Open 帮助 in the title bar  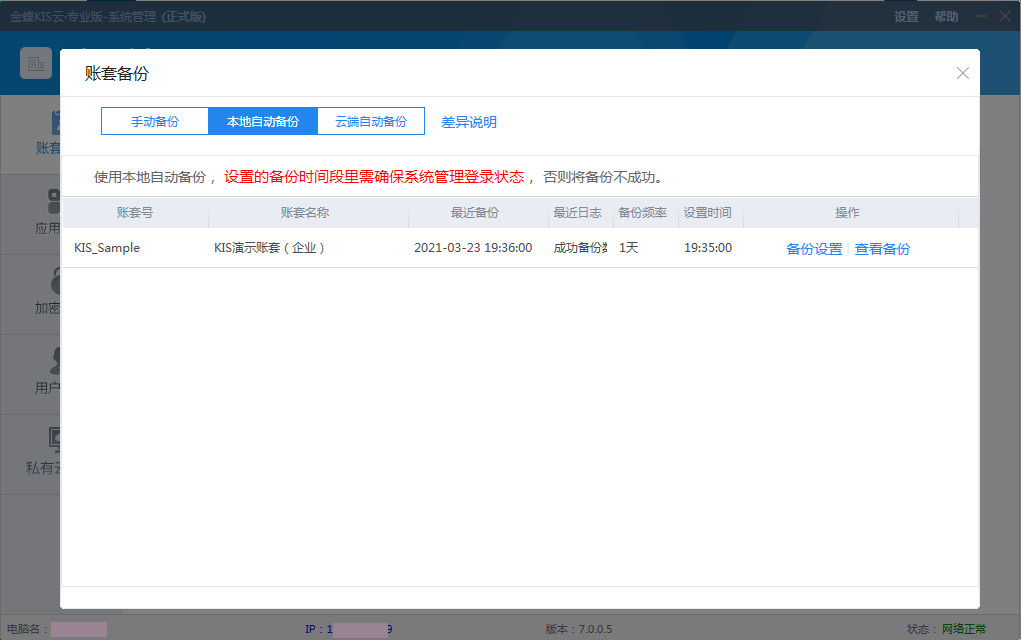point(946,17)
